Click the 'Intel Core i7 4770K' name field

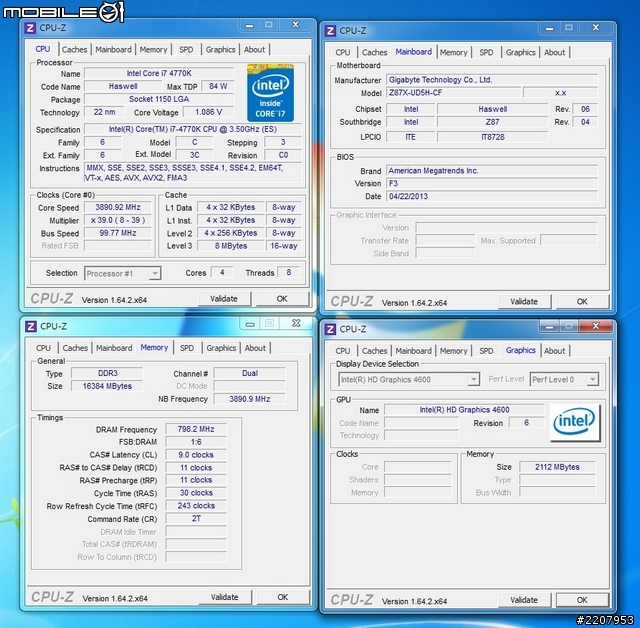[x=159, y=73]
